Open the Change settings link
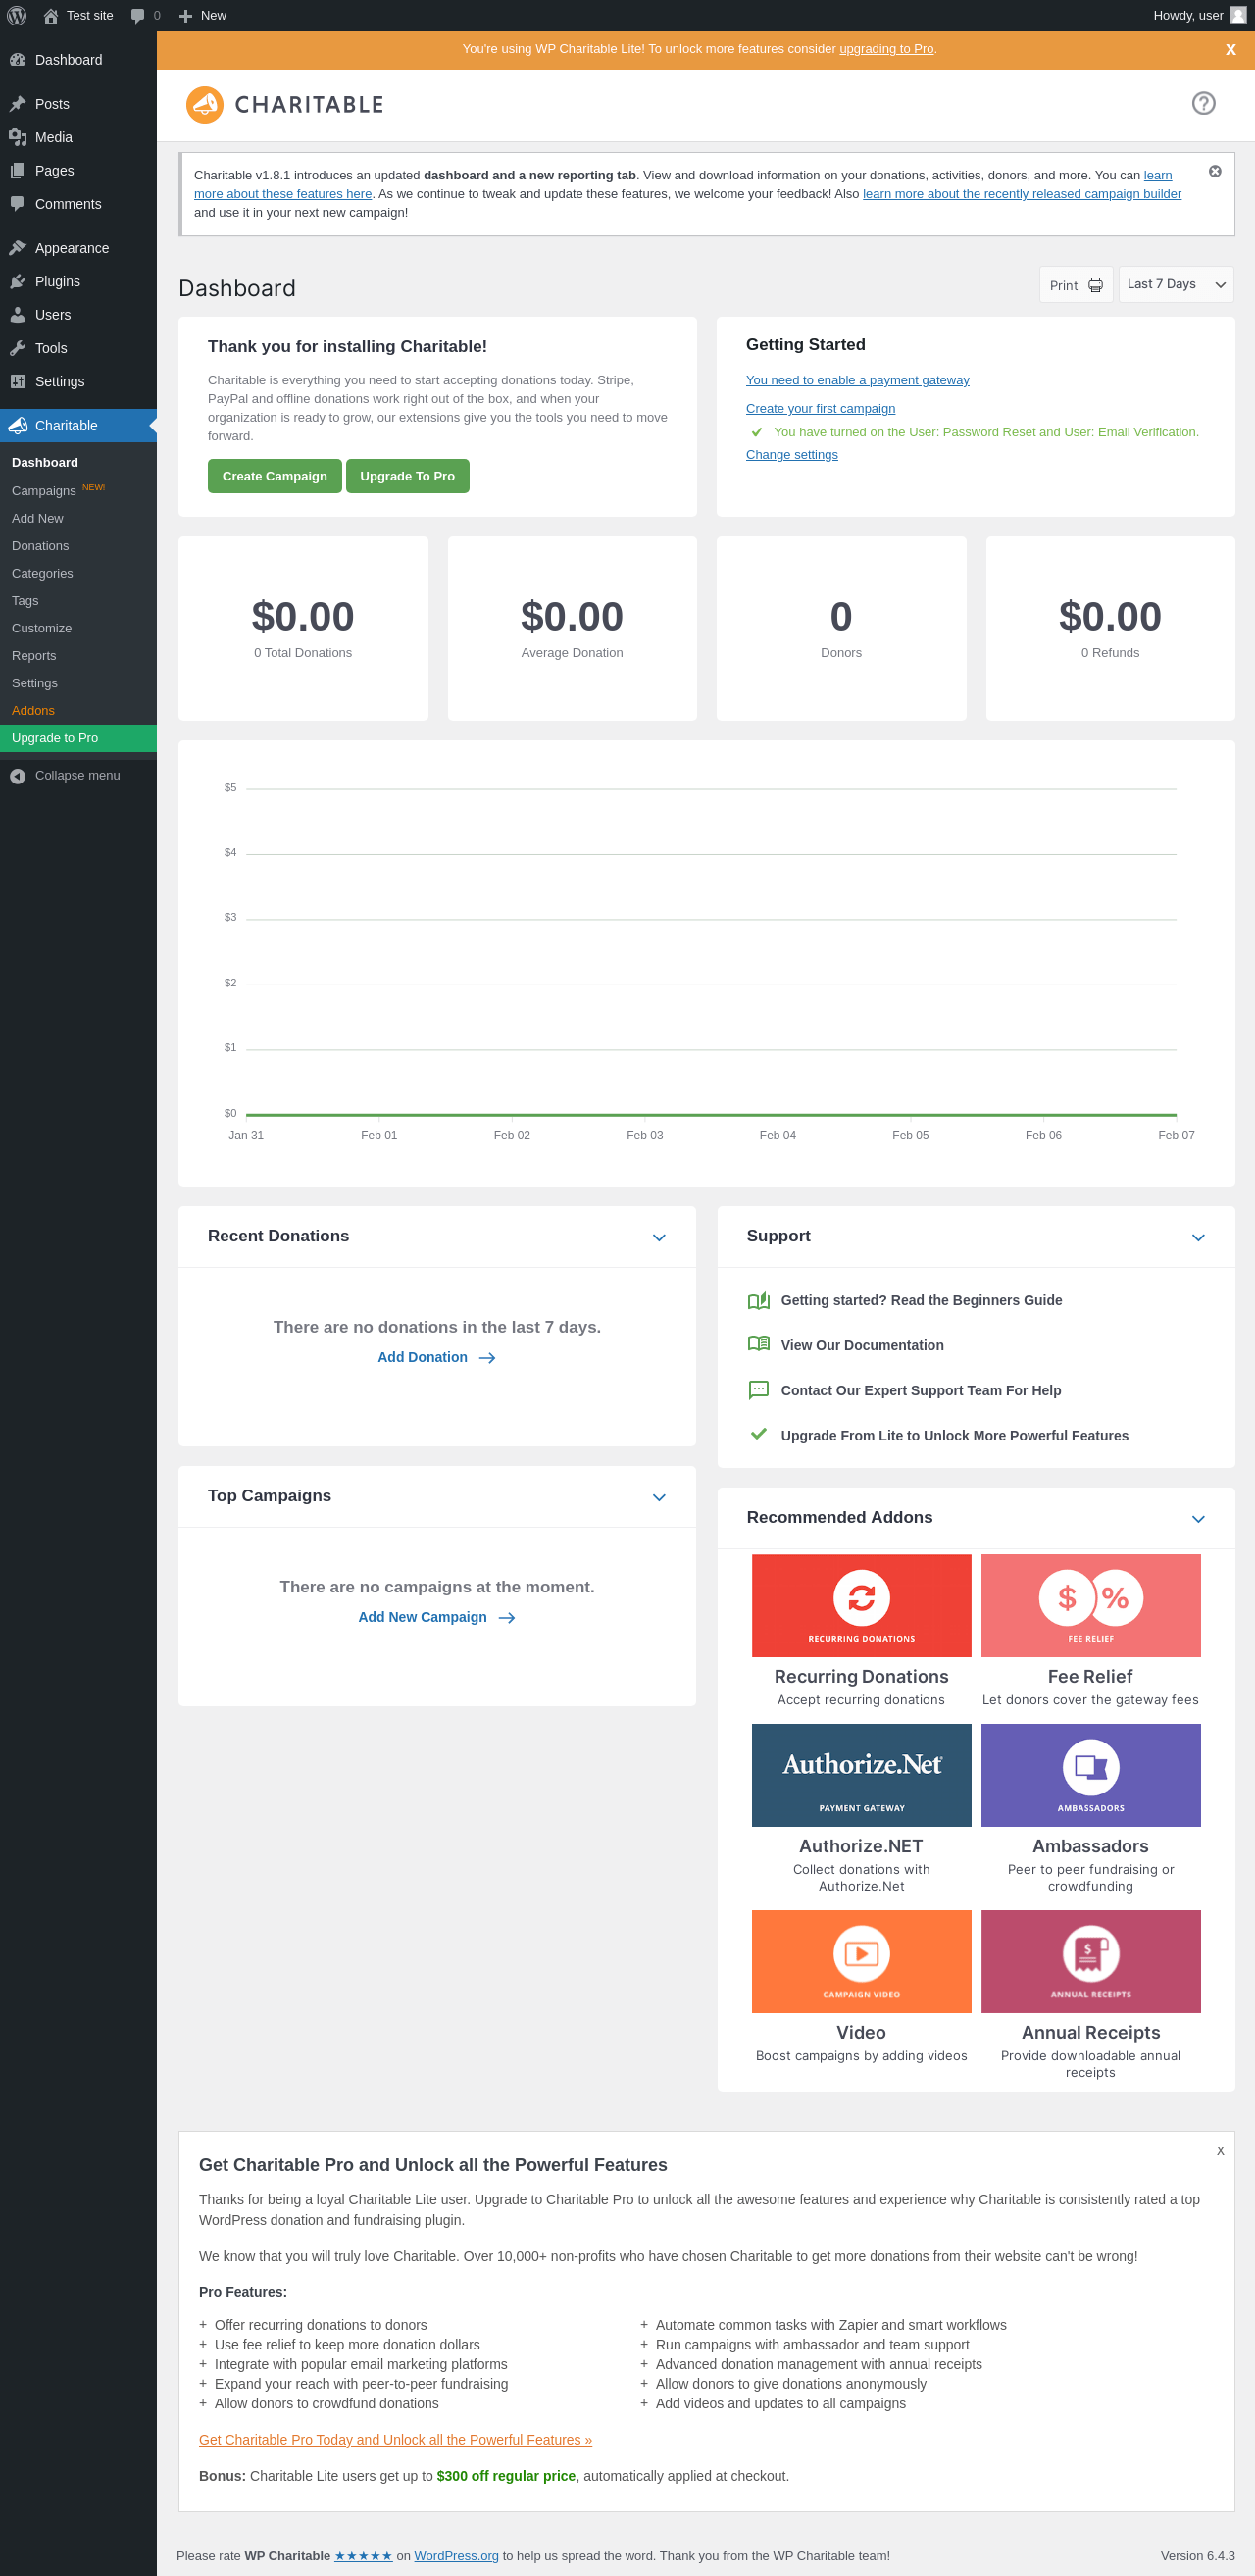The height and width of the screenshot is (2576, 1255). click(791, 454)
